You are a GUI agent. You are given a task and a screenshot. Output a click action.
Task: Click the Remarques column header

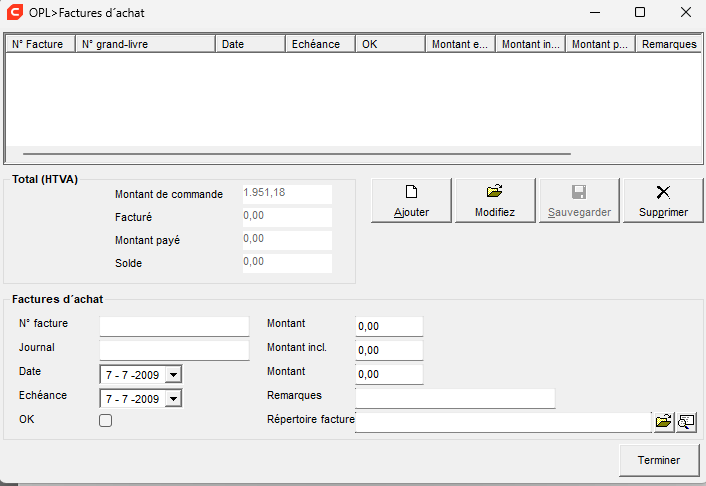[x=669, y=44]
